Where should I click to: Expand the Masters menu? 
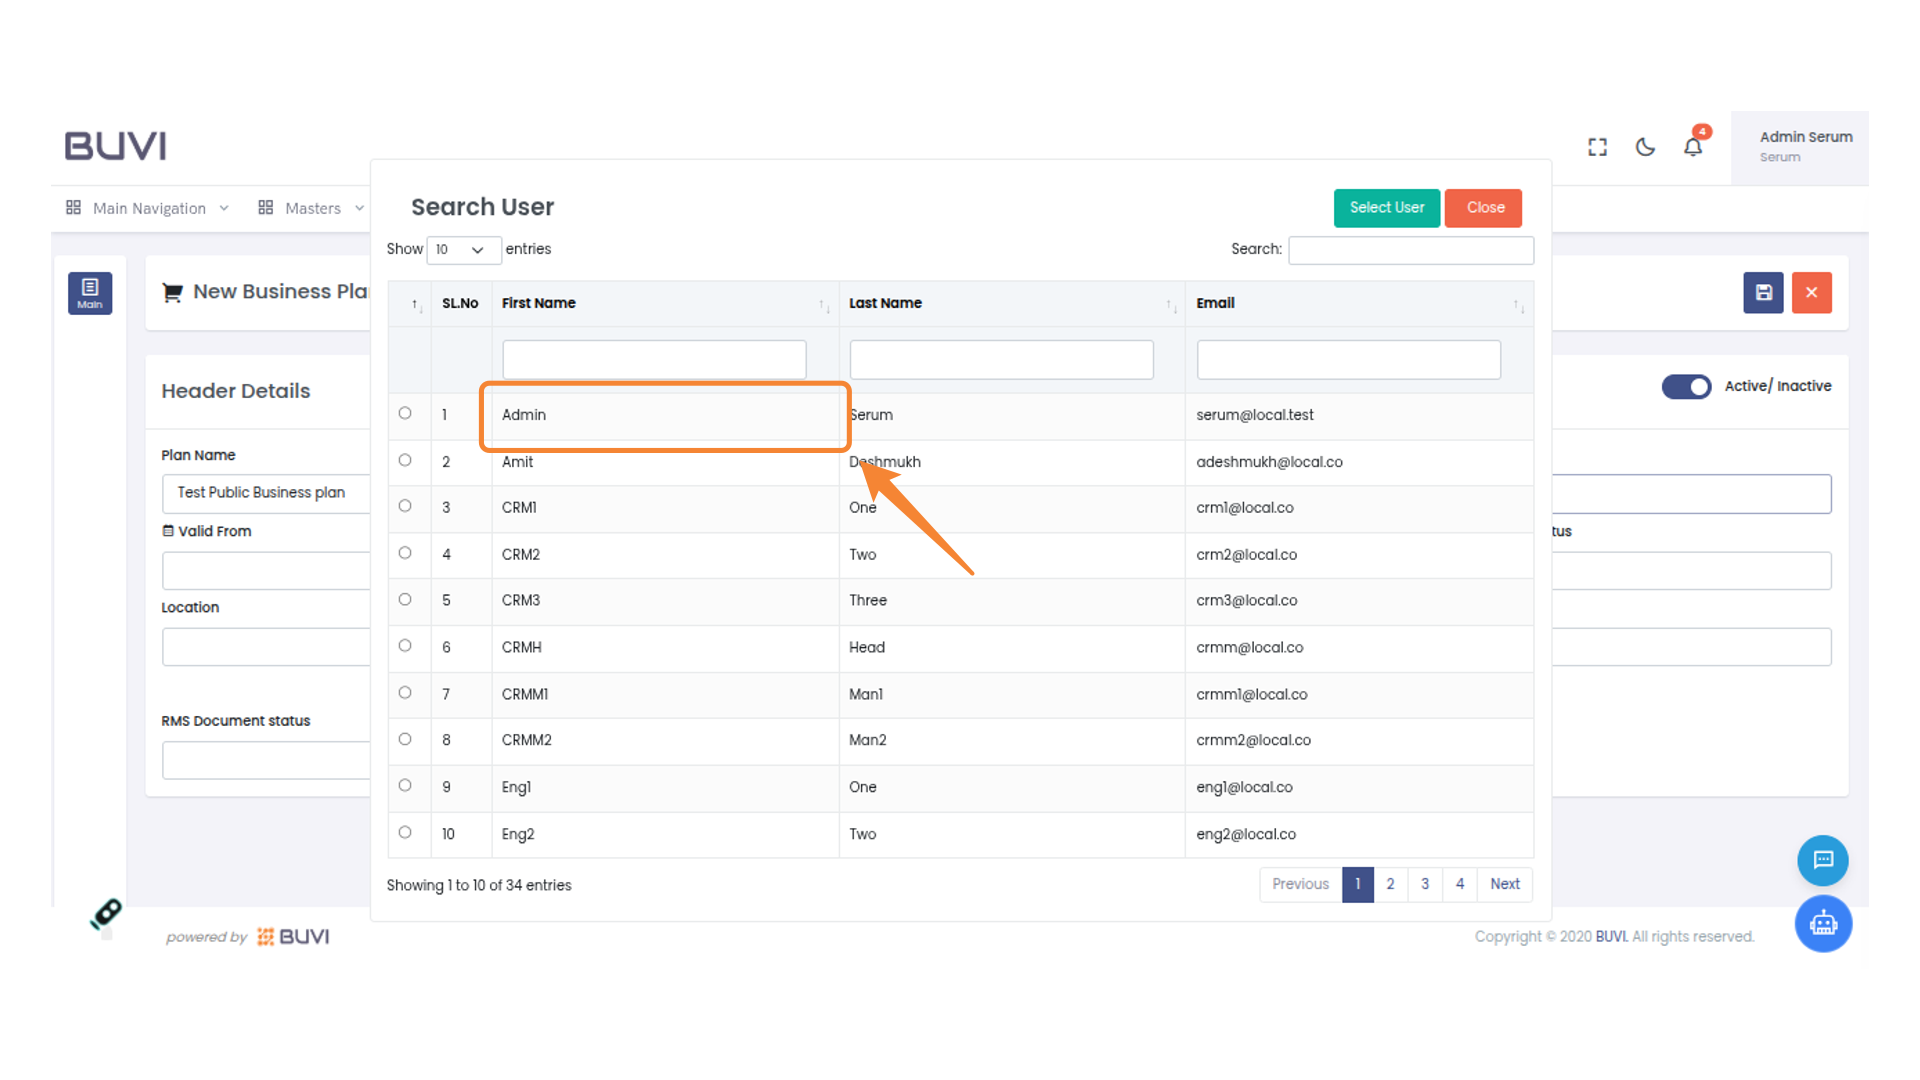coord(311,208)
